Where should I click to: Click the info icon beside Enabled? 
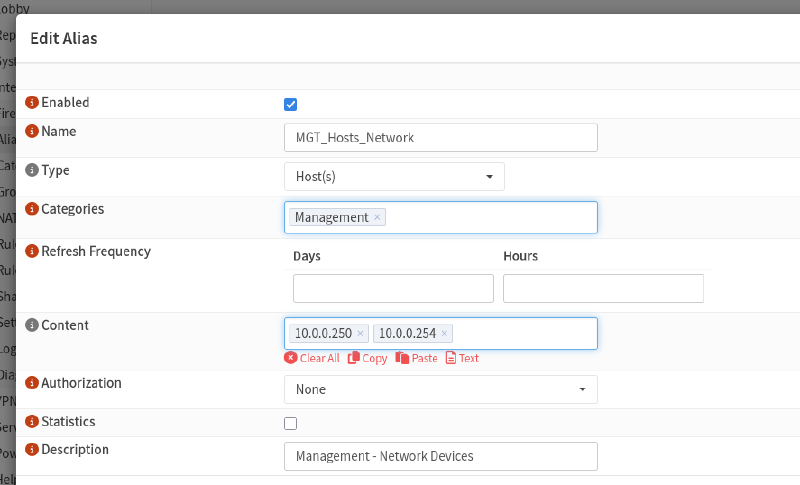[32, 103]
